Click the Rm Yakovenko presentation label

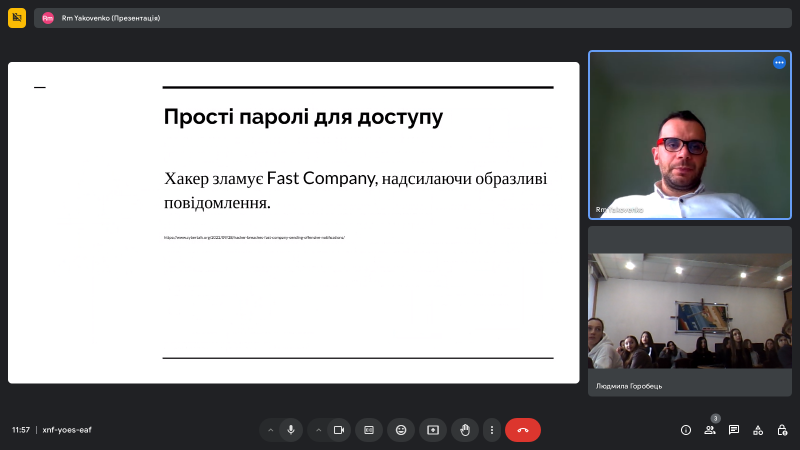(x=111, y=18)
